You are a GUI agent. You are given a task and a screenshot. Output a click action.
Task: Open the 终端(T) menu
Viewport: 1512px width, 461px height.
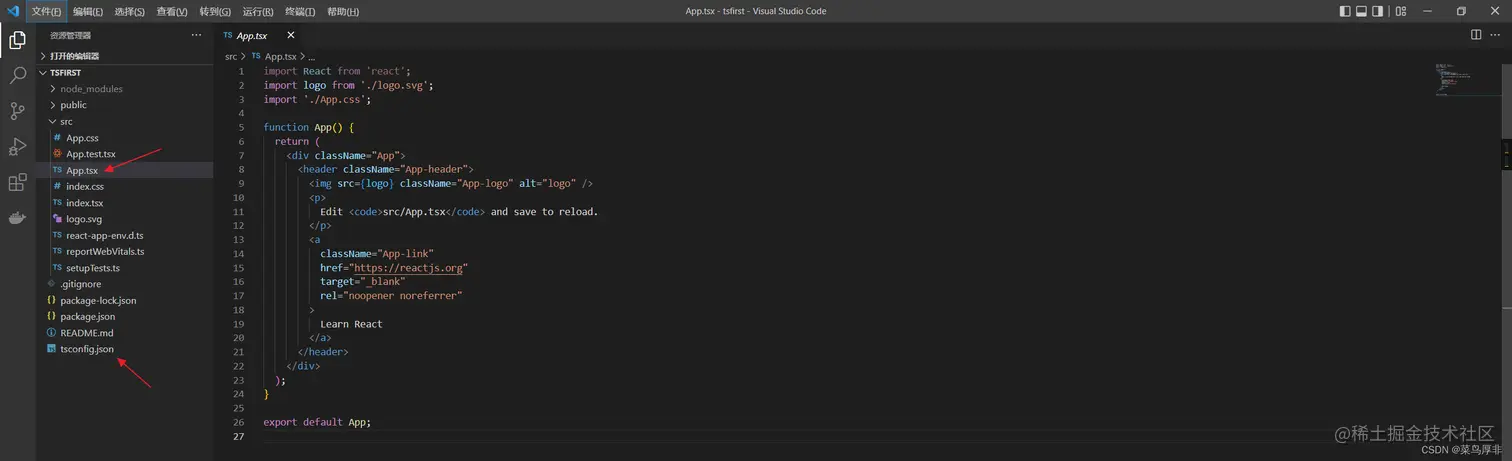click(300, 11)
